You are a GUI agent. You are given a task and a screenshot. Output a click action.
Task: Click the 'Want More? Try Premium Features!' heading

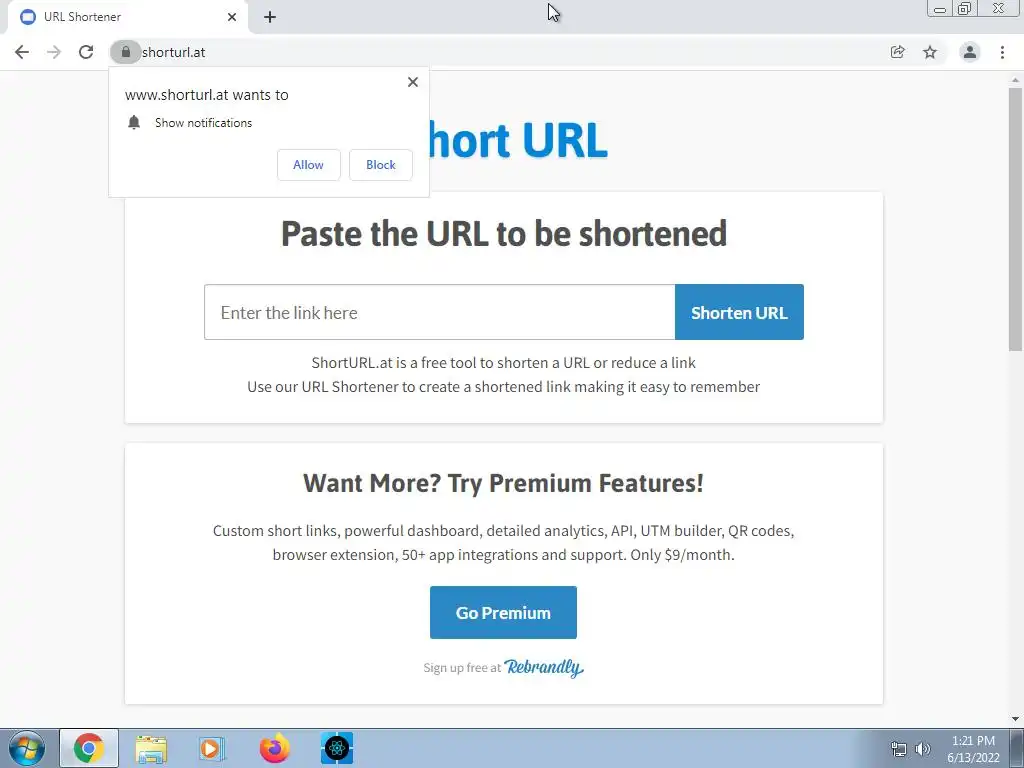pos(504,483)
